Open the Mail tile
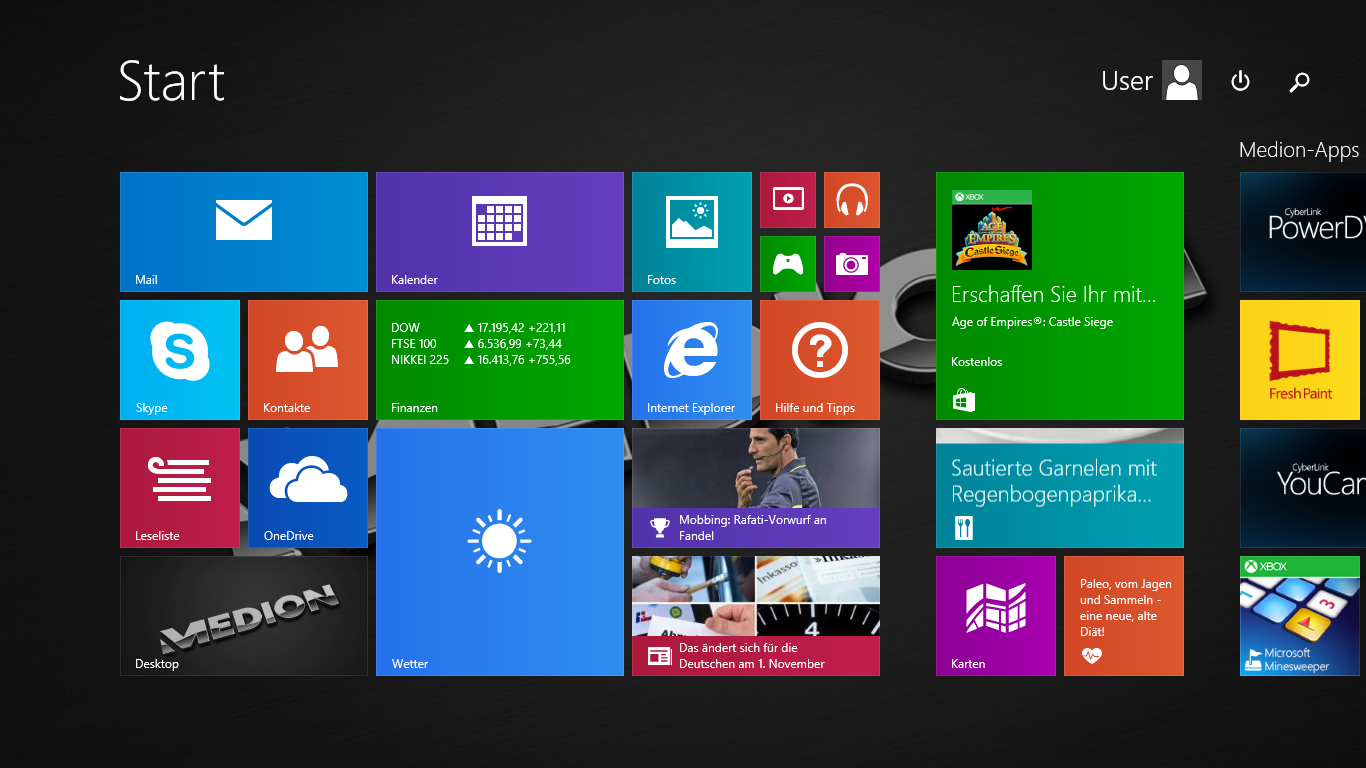1366x768 pixels. click(244, 232)
